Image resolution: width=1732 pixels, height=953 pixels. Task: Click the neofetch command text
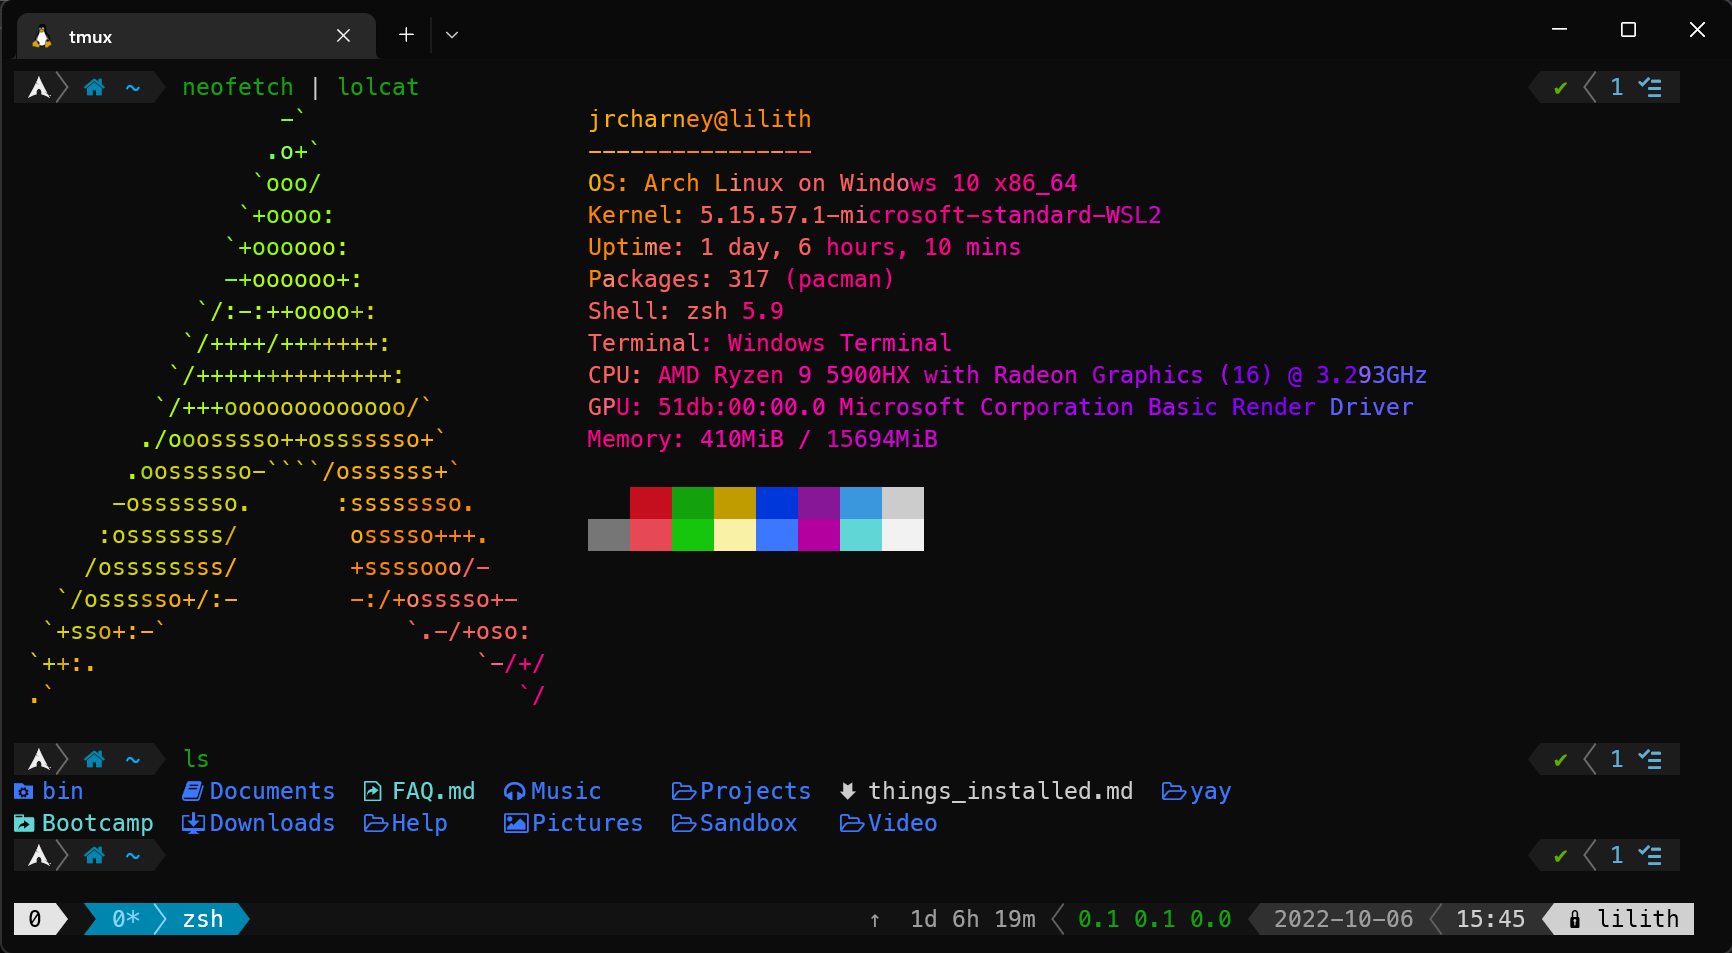pyautogui.click(x=238, y=88)
